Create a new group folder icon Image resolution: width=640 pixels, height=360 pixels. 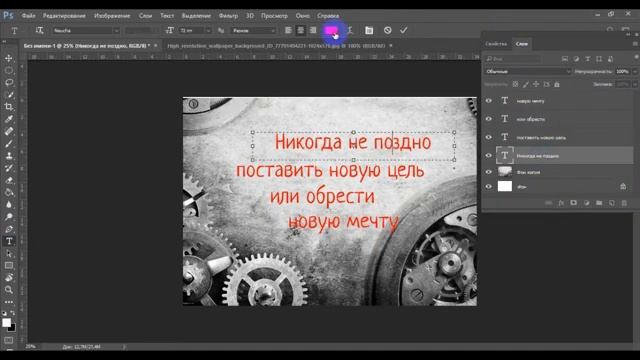pos(599,203)
